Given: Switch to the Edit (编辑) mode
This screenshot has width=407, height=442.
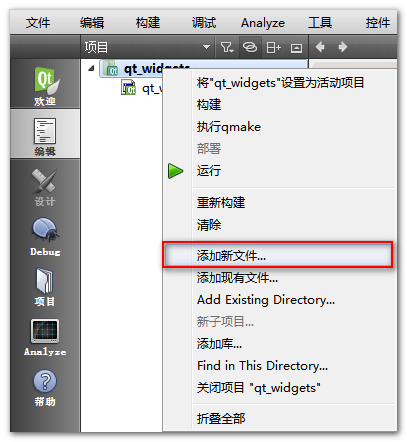Looking at the screenshot, I should click(45, 134).
